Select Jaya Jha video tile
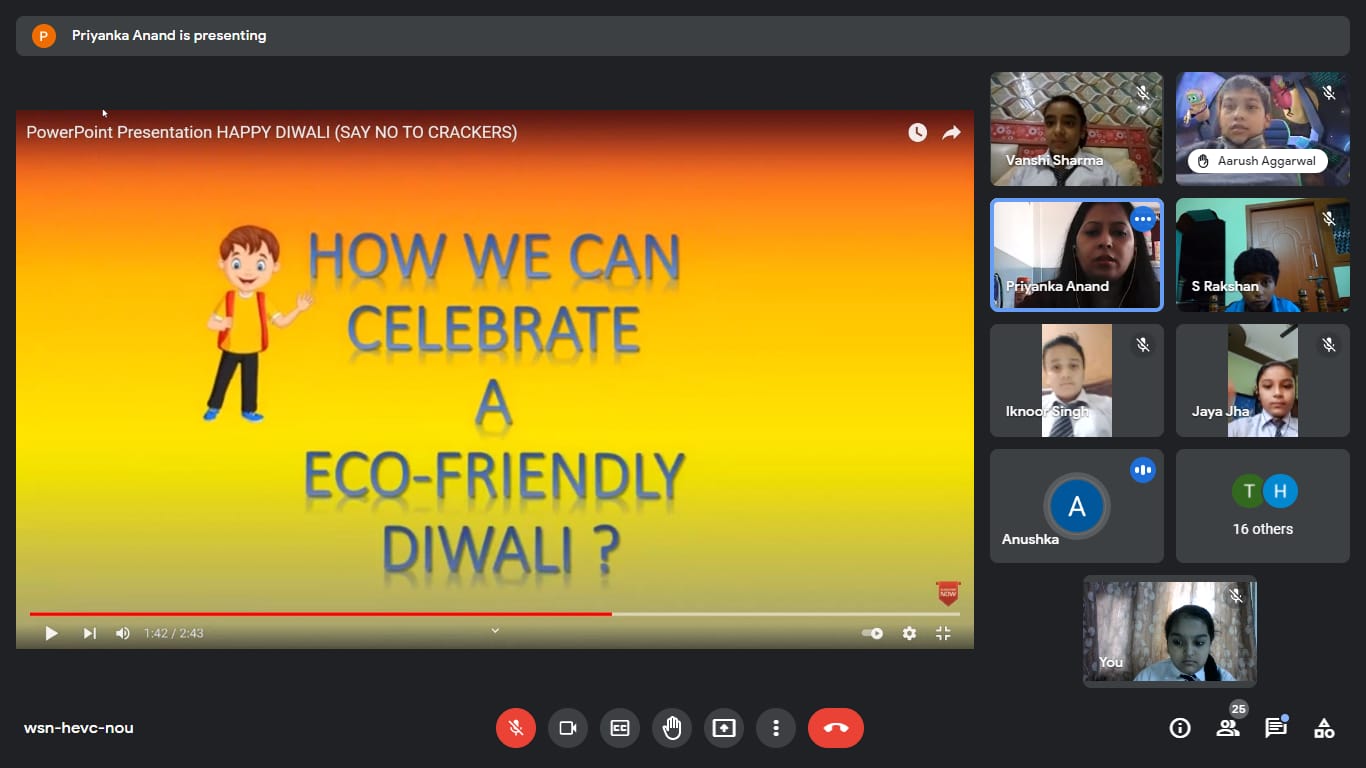 pyautogui.click(x=1263, y=380)
